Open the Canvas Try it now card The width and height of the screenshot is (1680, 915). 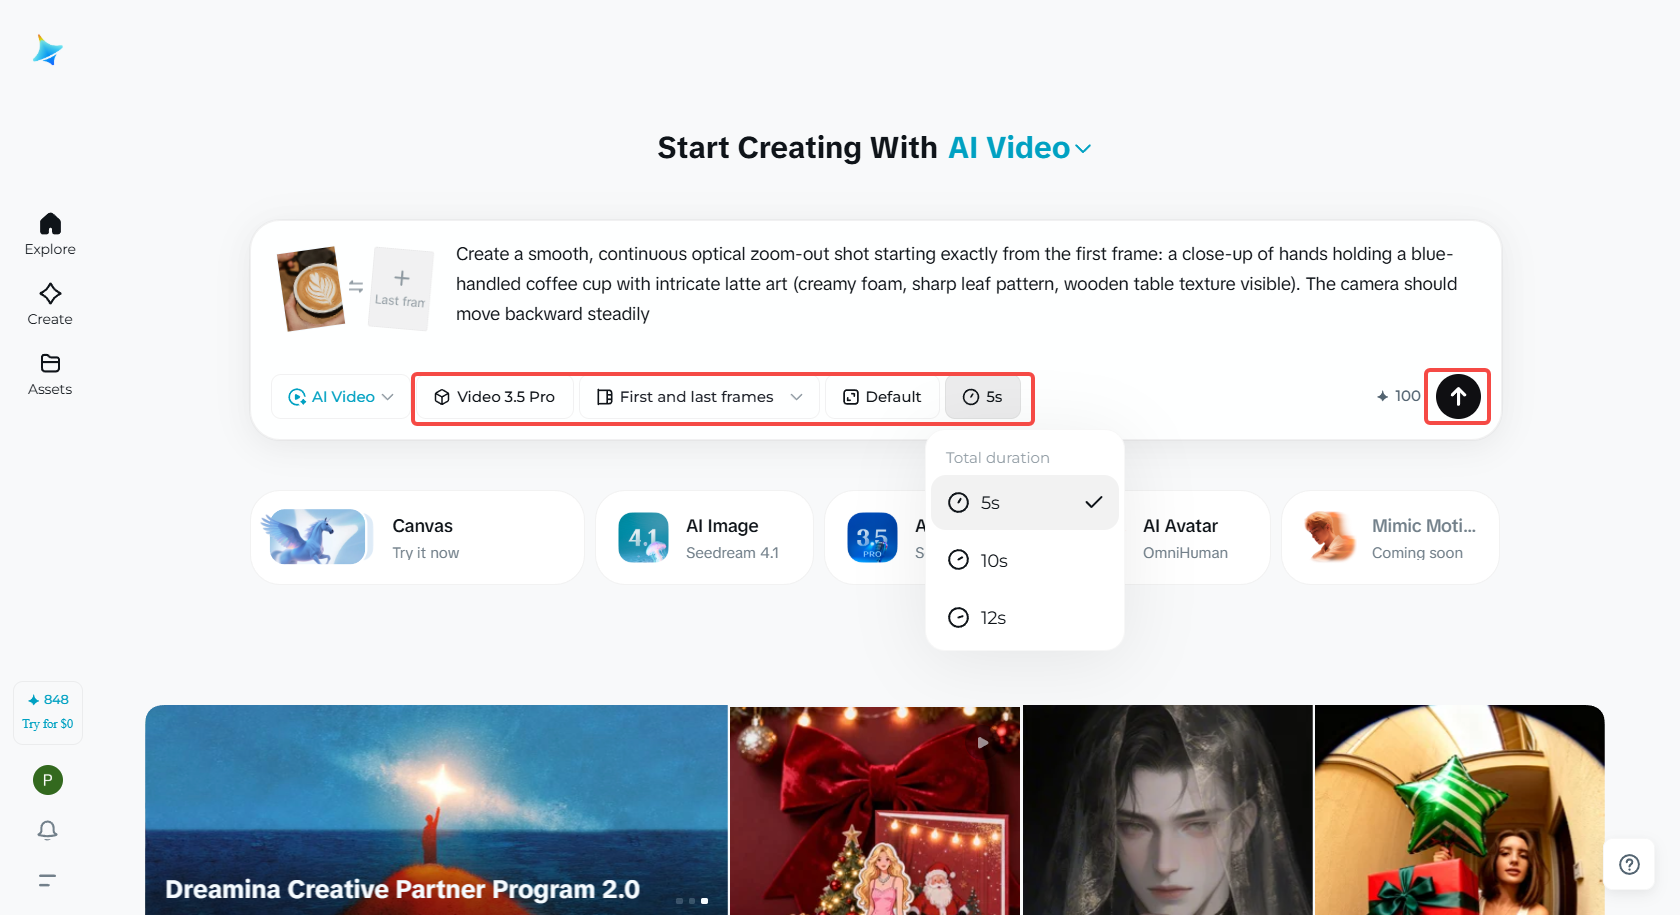417,538
